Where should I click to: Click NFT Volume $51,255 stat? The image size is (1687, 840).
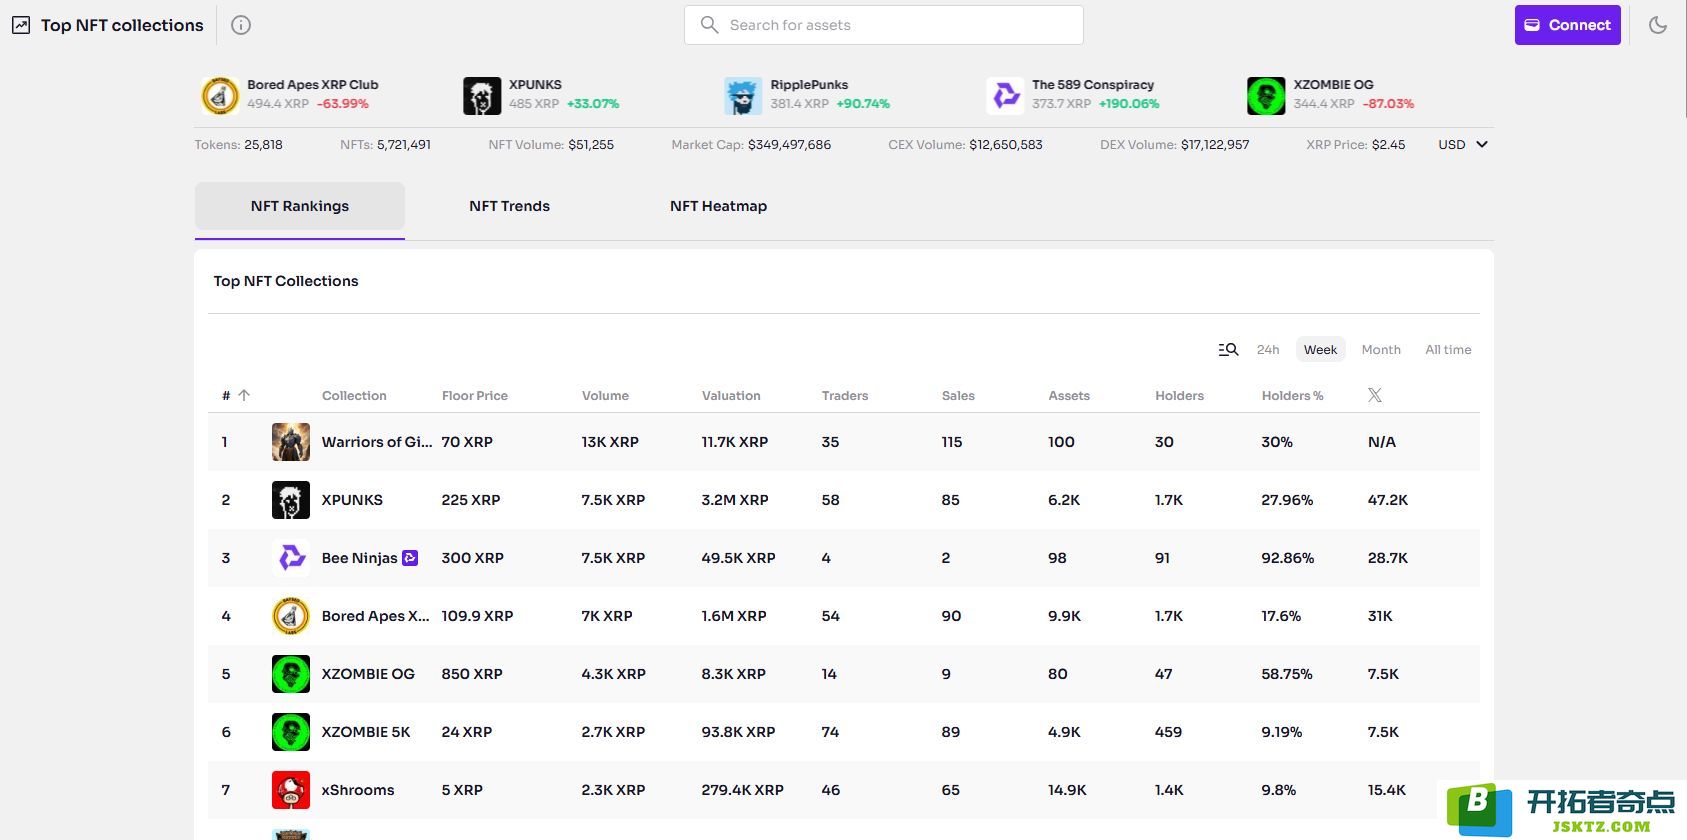coord(551,145)
